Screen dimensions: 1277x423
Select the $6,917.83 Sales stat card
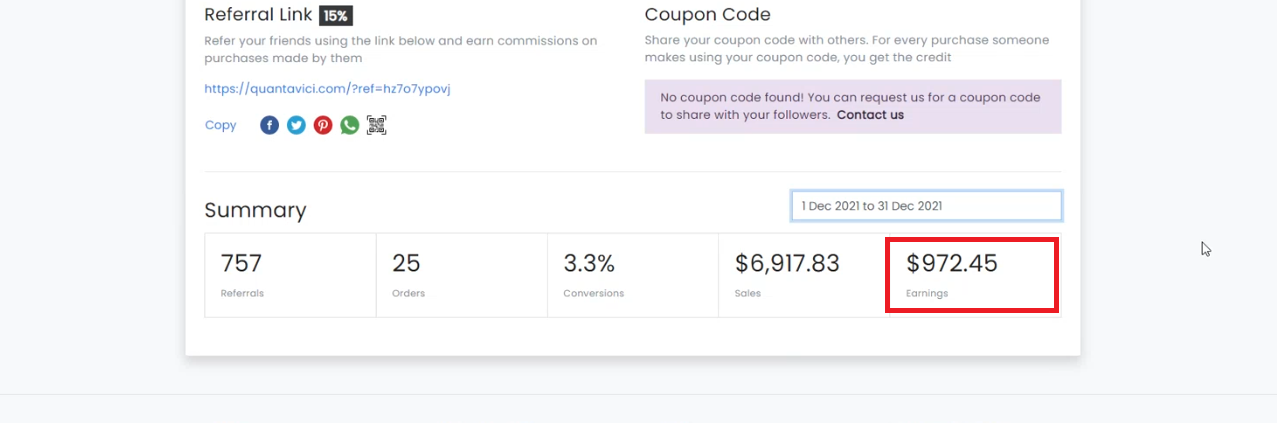[802, 275]
